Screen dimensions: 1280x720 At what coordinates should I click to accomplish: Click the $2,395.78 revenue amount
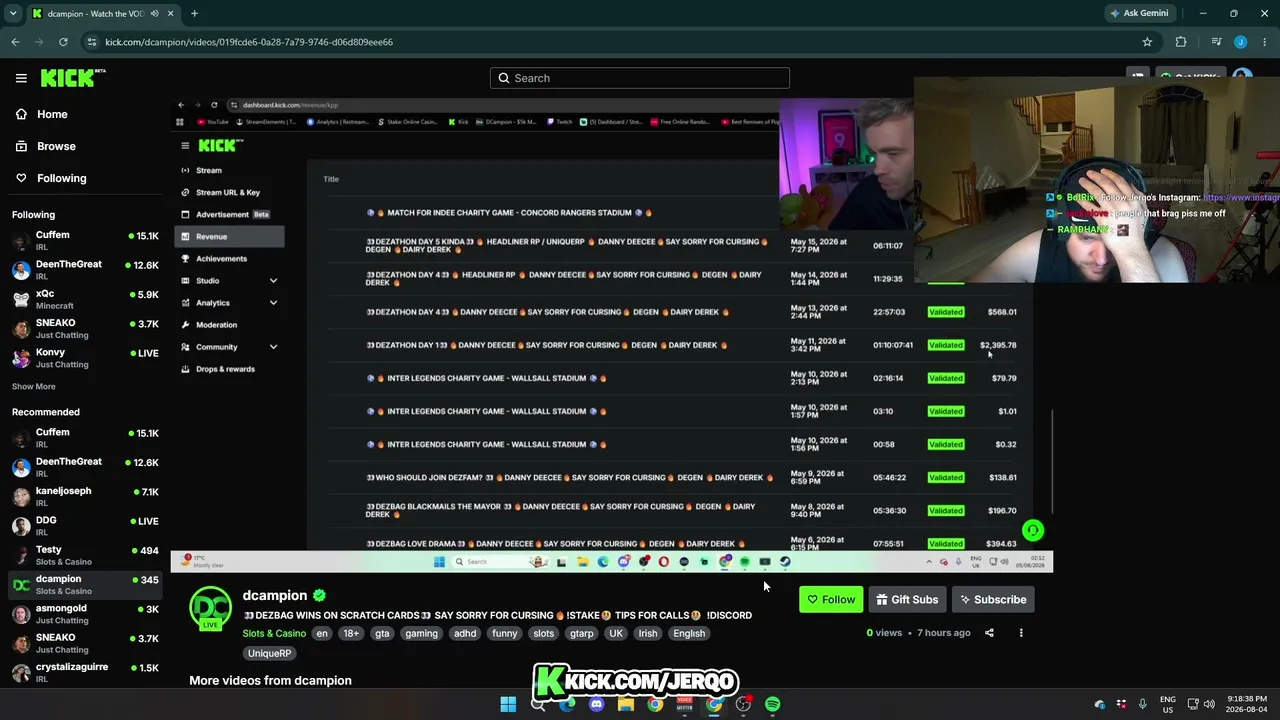click(998, 345)
